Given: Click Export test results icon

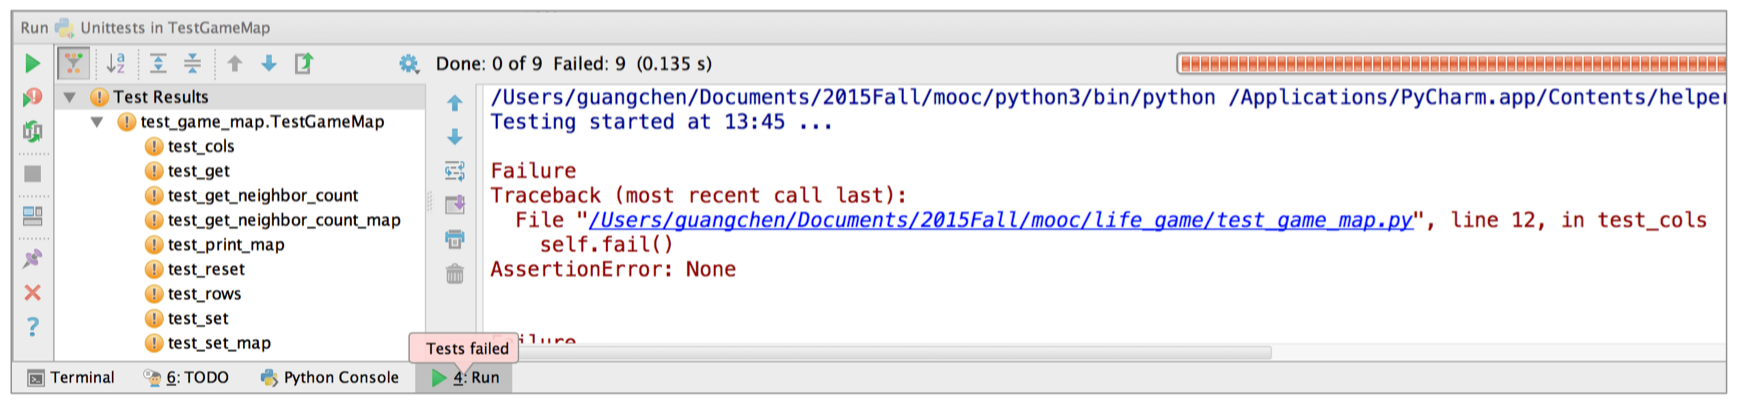Looking at the screenshot, I should point(304,63).
